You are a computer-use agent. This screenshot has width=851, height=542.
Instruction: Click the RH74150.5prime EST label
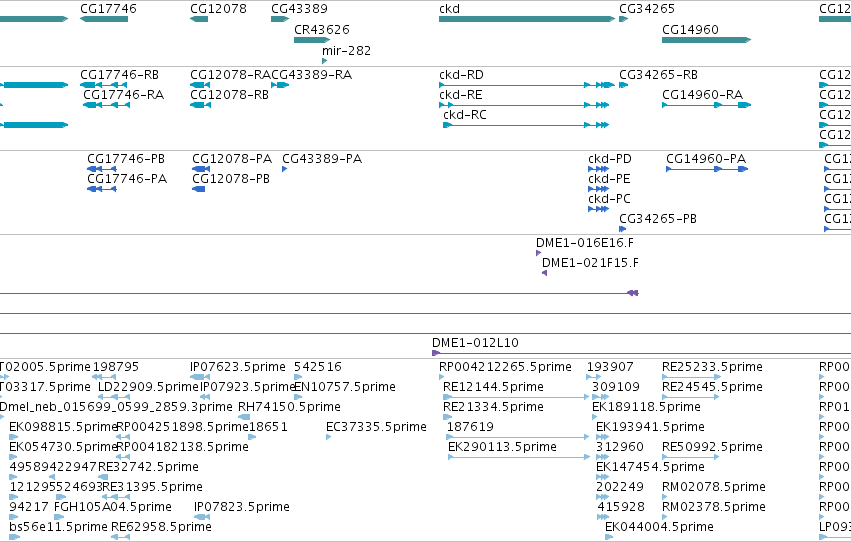[x=289, y=407]
